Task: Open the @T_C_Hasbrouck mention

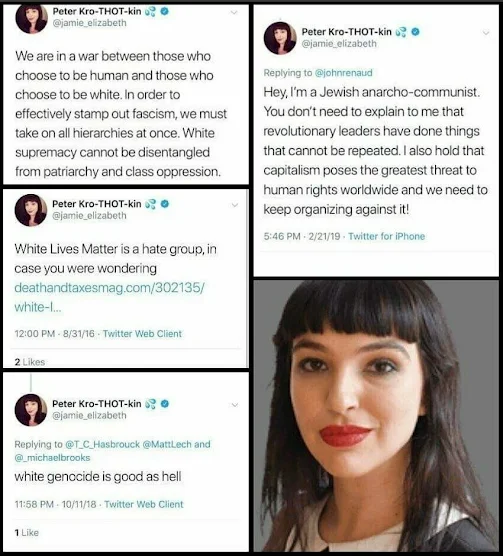Action: click(102, 444)
